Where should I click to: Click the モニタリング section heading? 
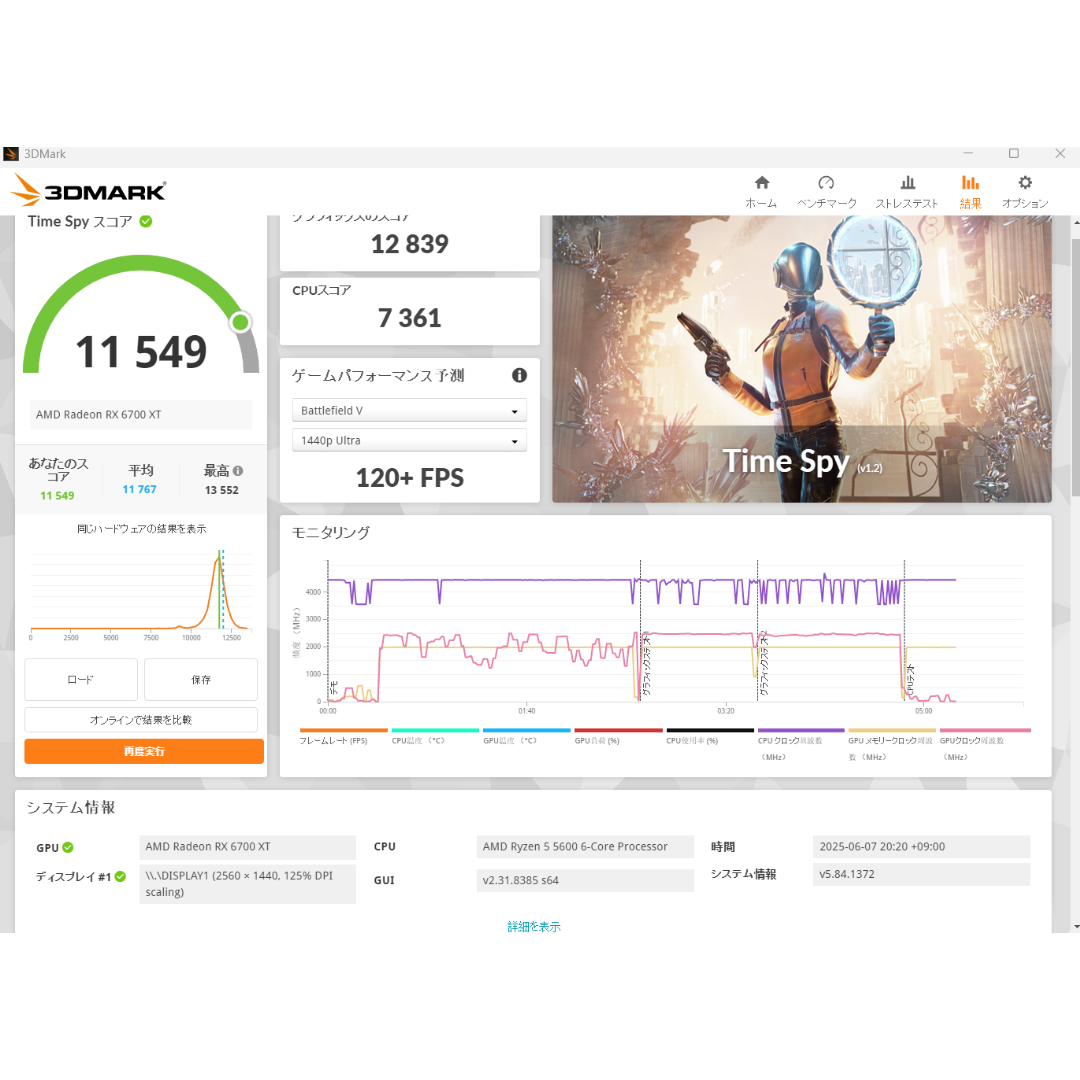[331, 532]
